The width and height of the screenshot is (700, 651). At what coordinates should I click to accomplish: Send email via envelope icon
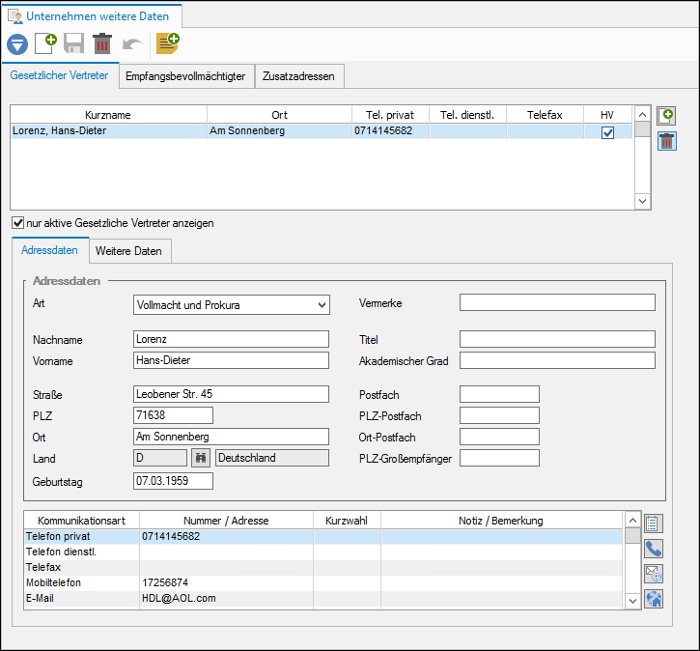(x=653, y=574)
